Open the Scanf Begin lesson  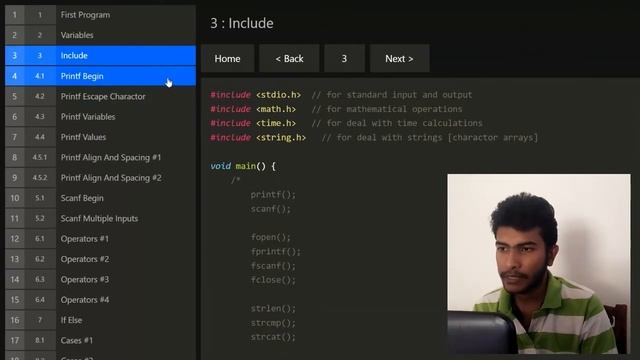click(100, 198)
